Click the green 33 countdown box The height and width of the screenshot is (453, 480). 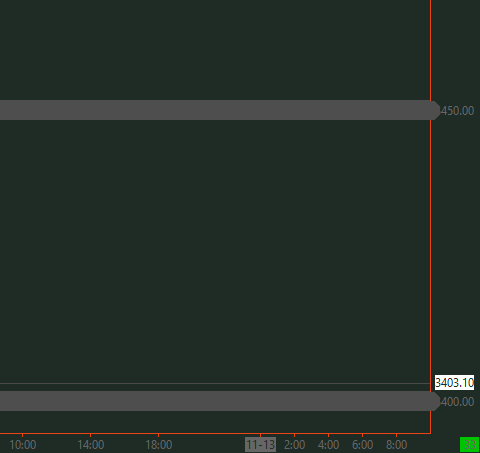coord(469,445)
